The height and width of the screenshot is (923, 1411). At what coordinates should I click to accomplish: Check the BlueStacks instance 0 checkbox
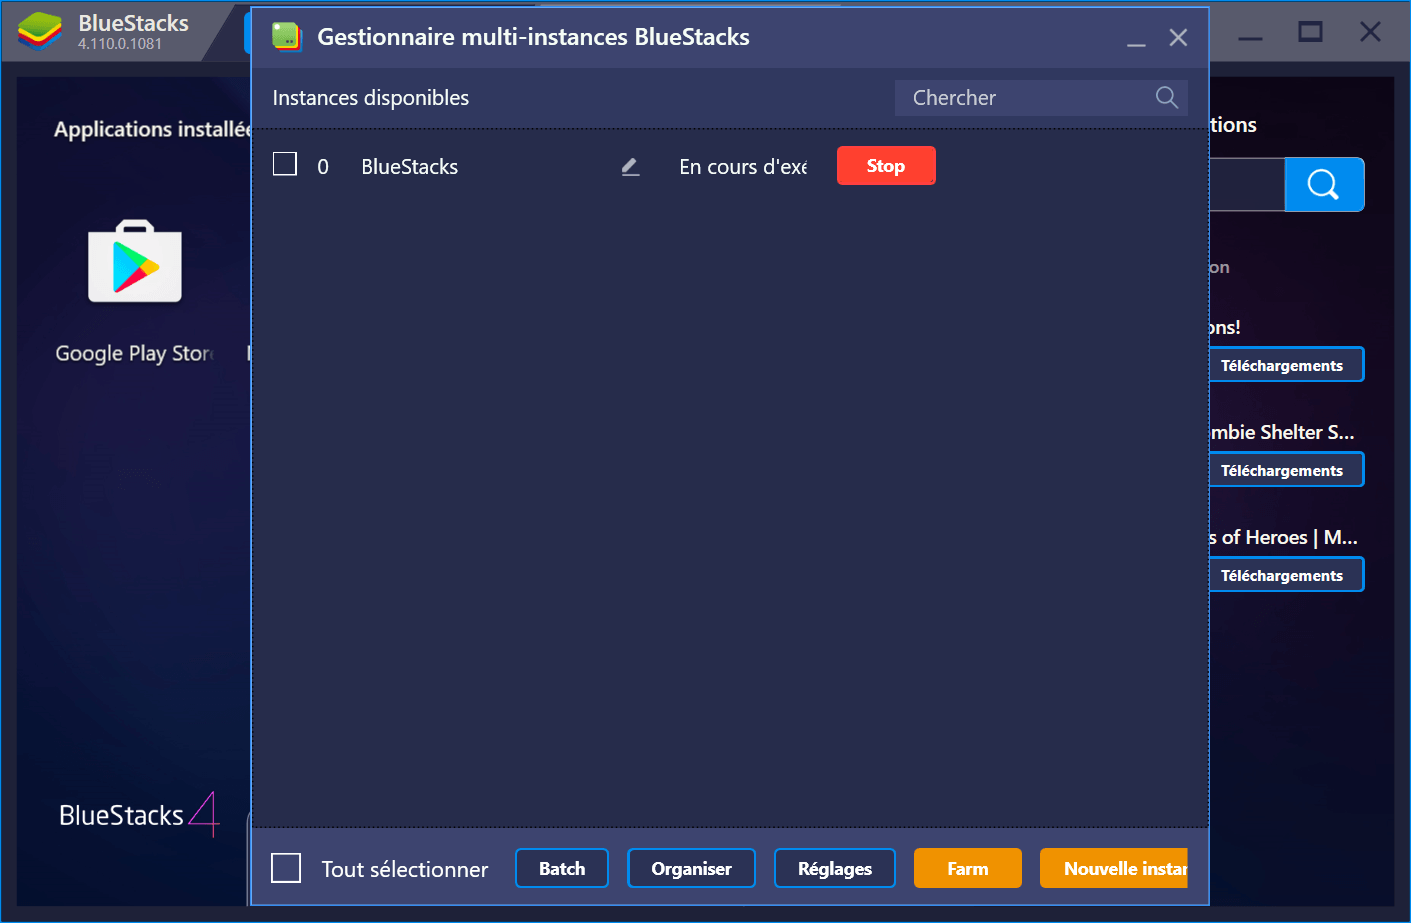[x=285, y=164]
